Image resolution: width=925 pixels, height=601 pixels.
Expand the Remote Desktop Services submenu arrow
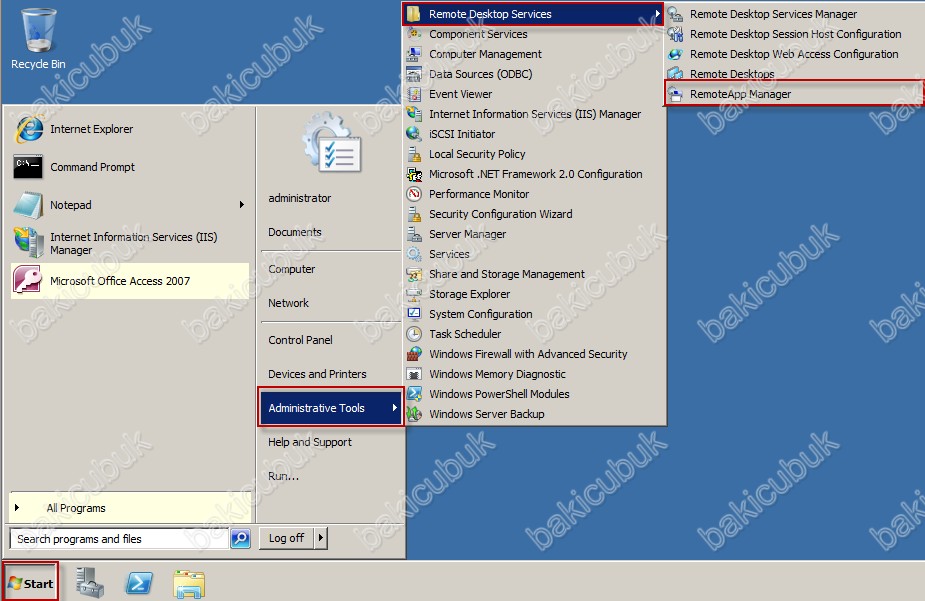click(x=657, y=14)
